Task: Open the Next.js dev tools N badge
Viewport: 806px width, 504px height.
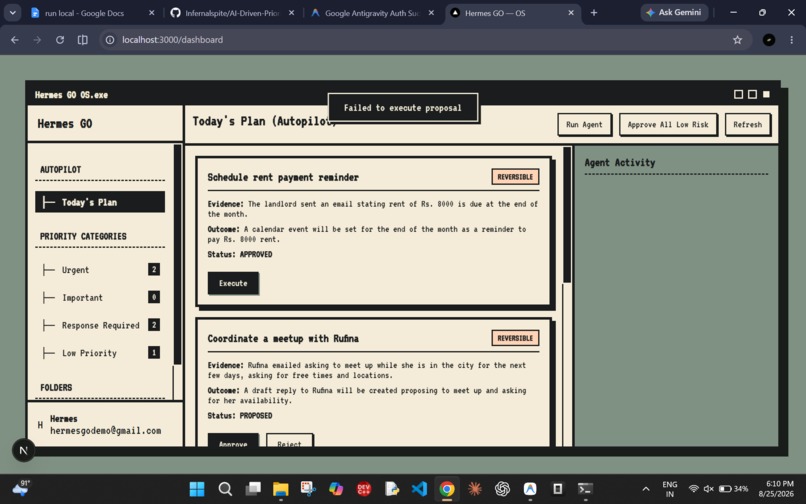Action: click(23, 451)
